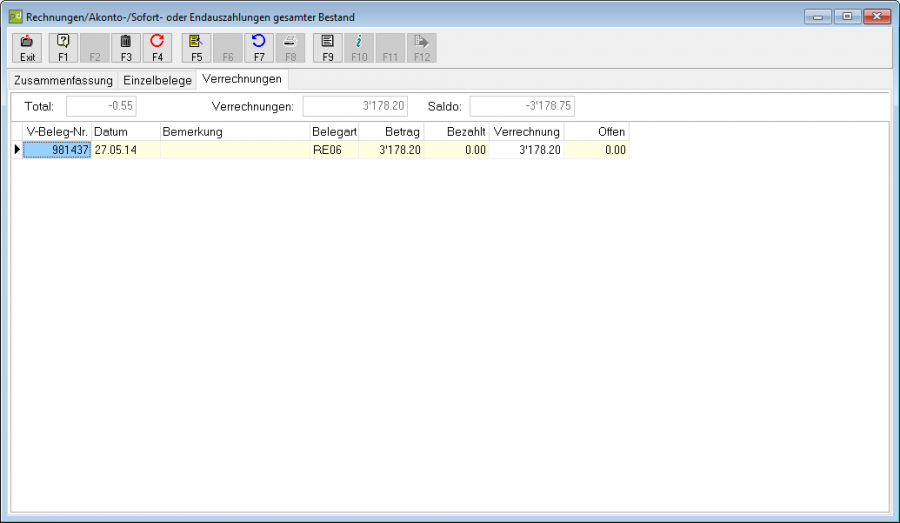Click the Belegart column header
The width and height of the screenshot is (900, 523).
(x=335, y=132)
